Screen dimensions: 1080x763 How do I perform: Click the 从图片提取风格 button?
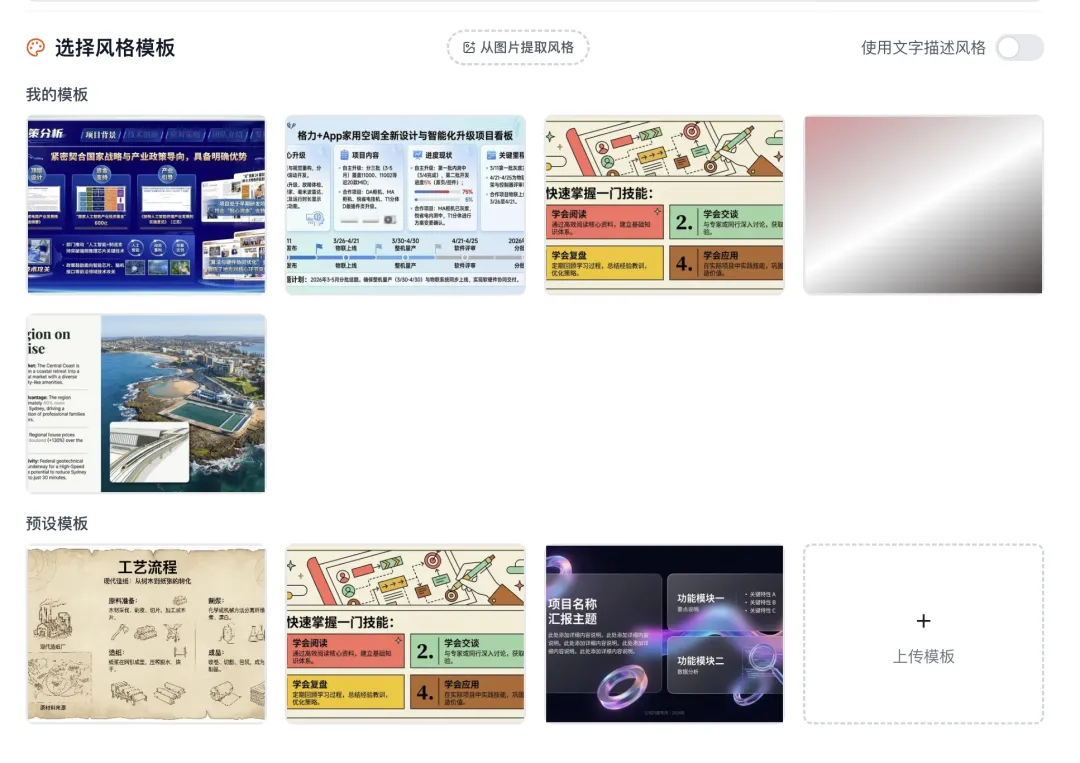coord(518,48)
